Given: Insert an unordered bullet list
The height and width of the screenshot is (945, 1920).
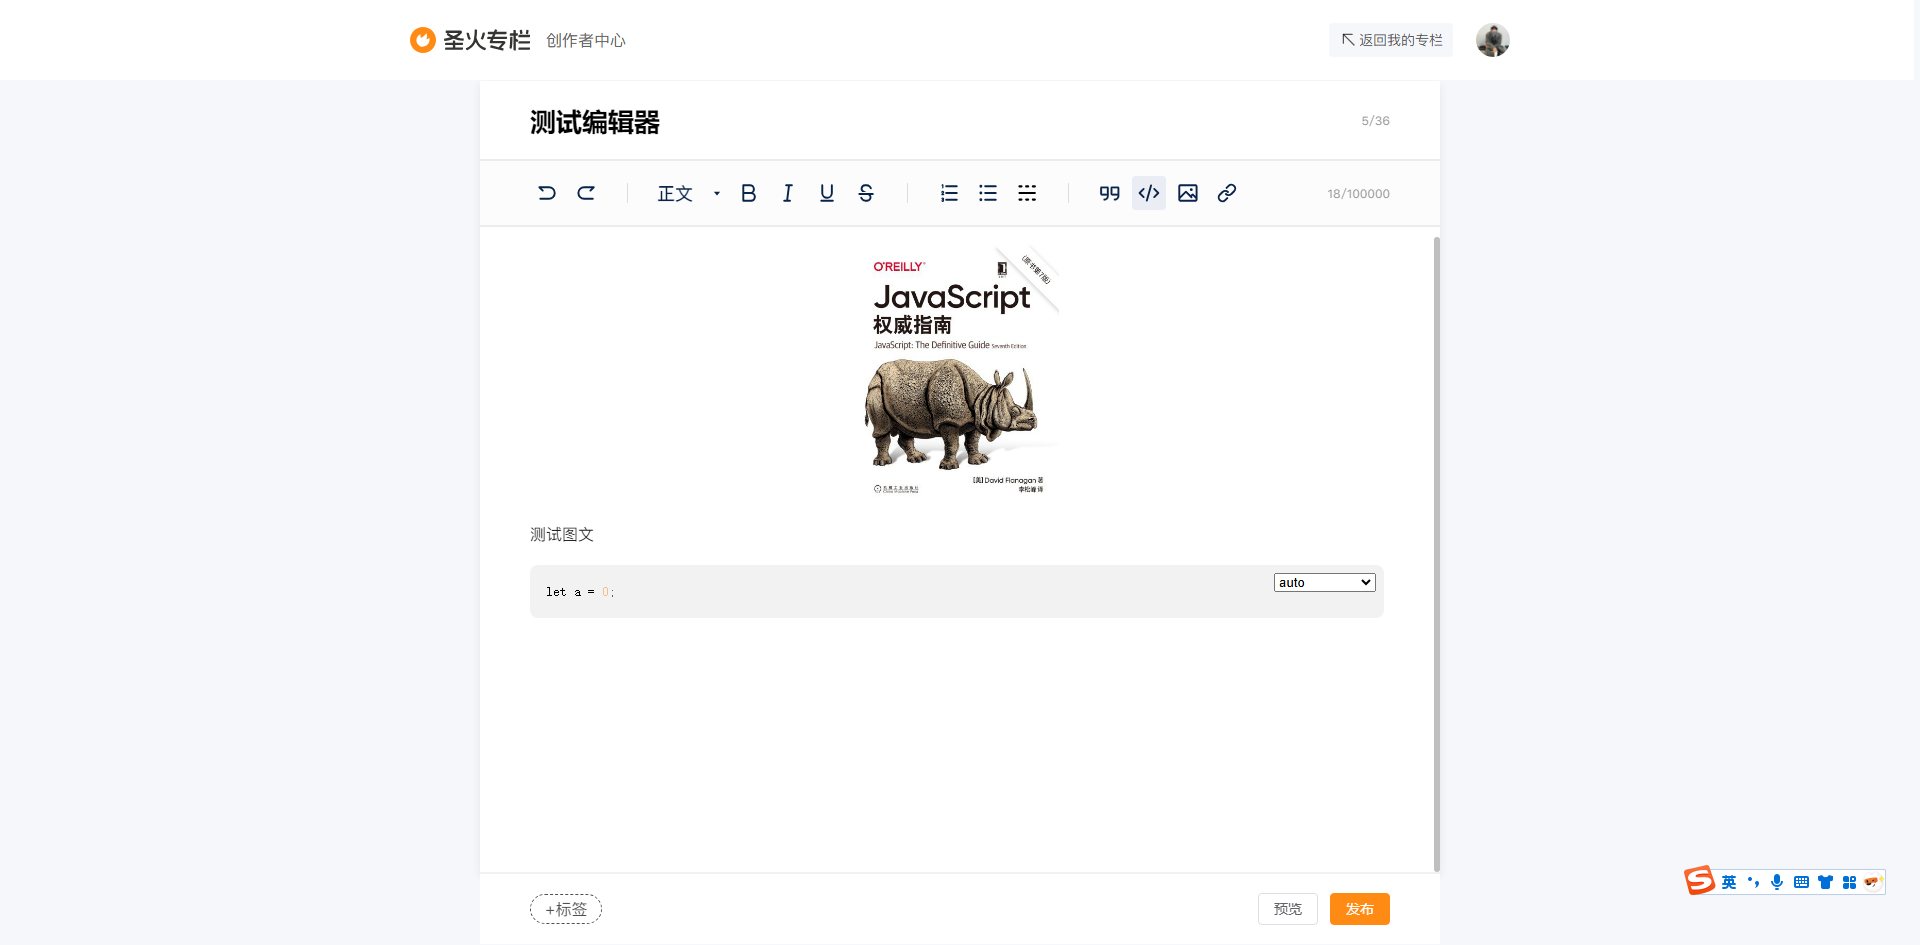Looking at the screenshot, I should 988,193.
